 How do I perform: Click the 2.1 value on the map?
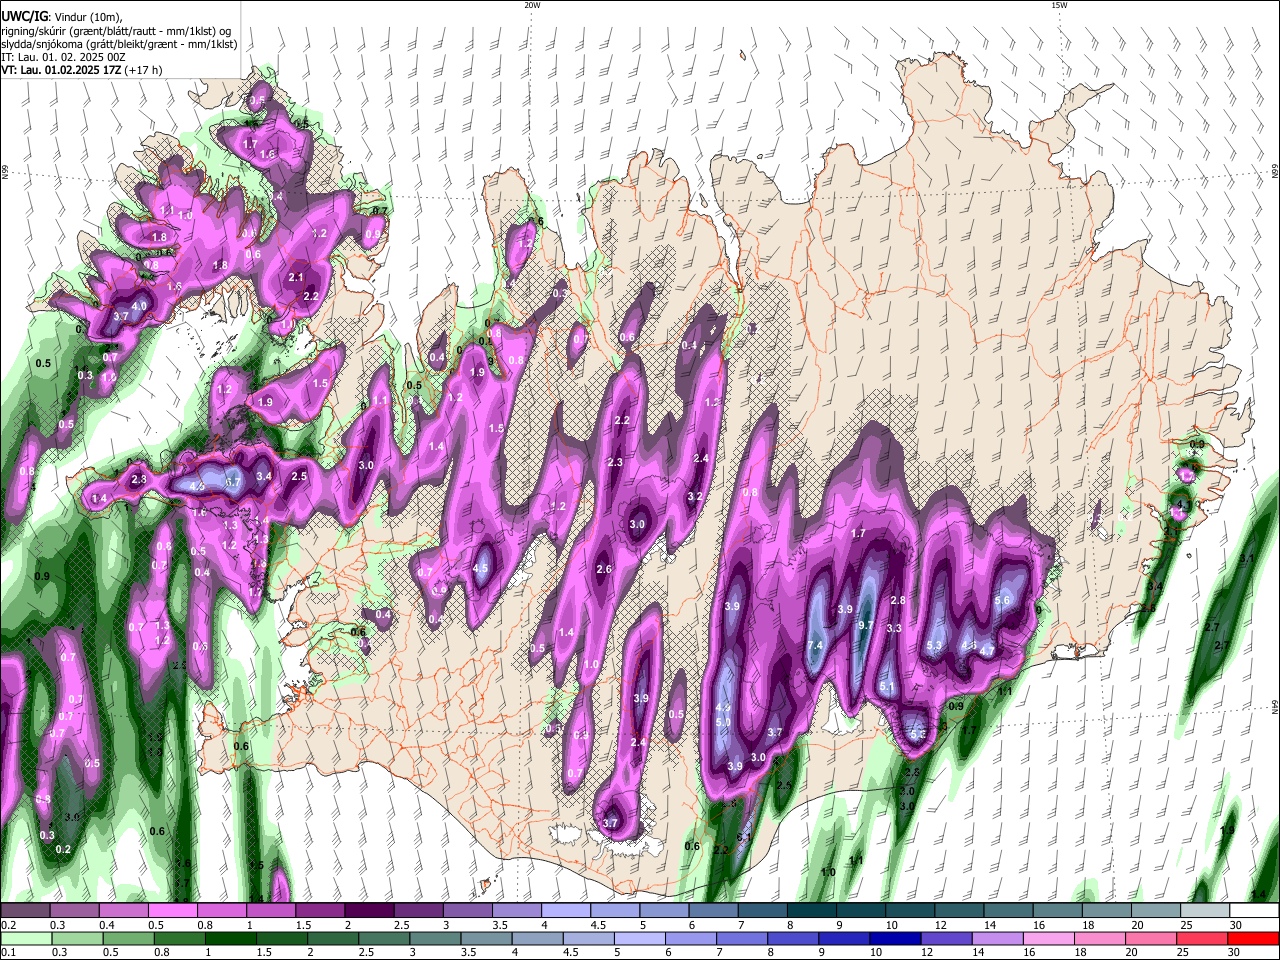296,277
